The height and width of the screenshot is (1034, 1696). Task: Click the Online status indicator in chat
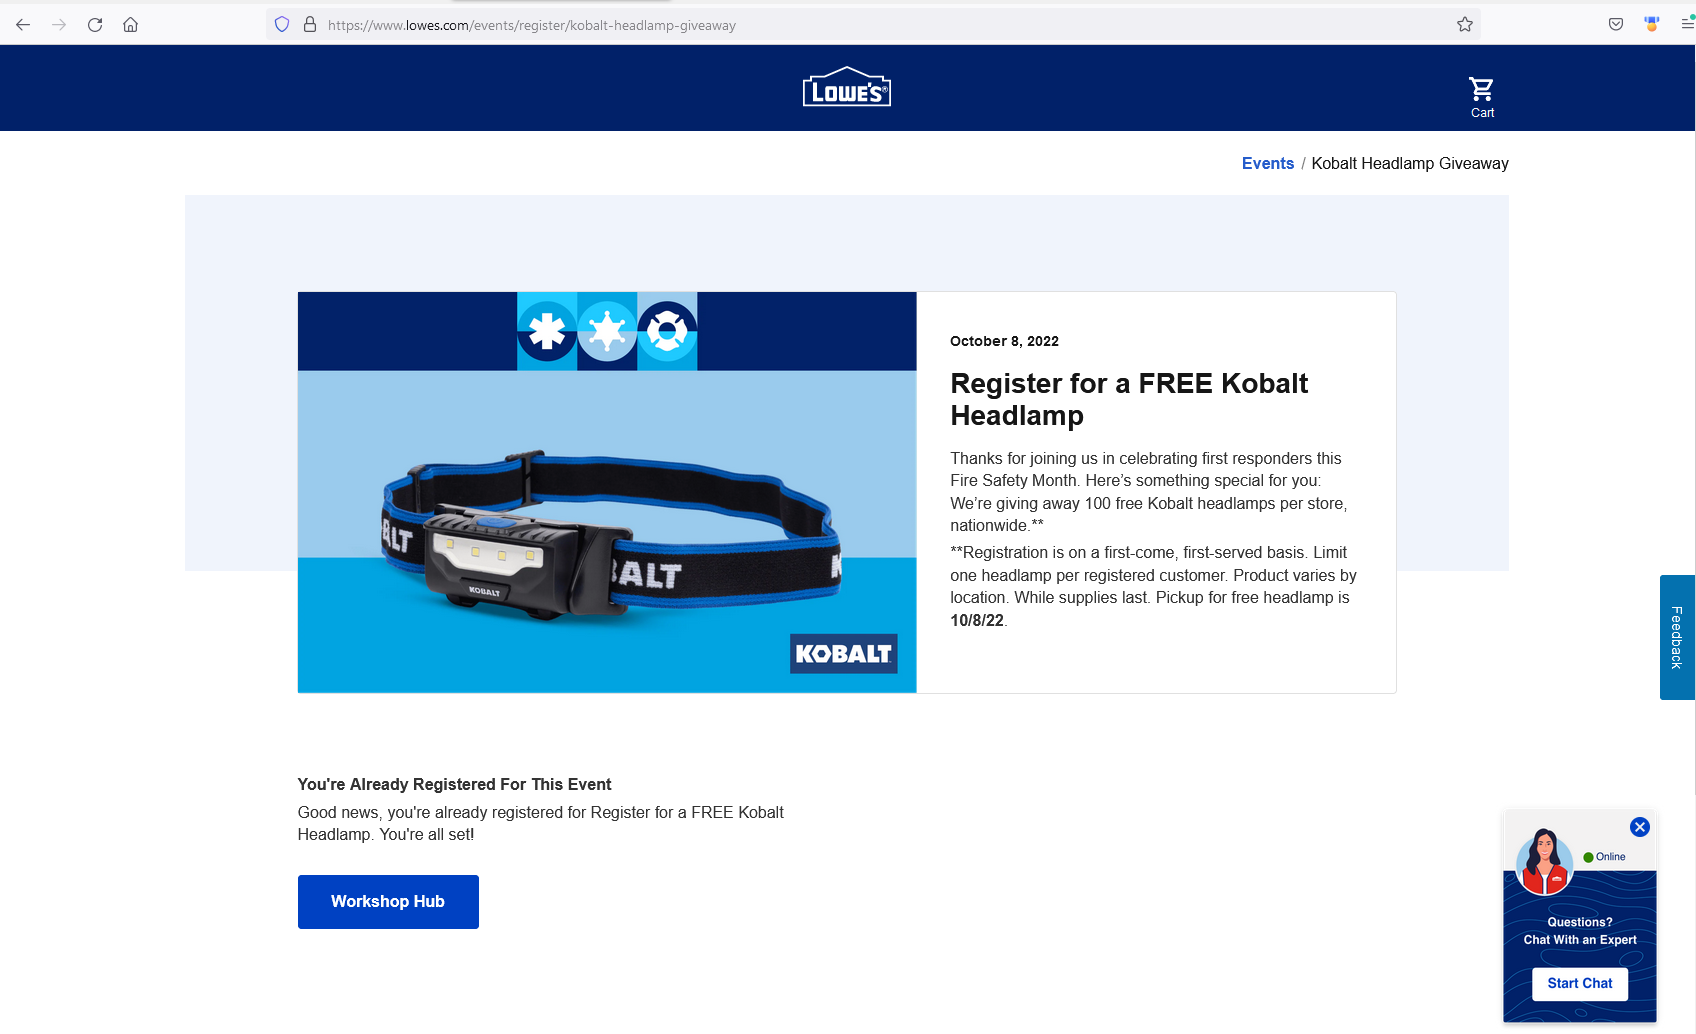[1604, 857]
